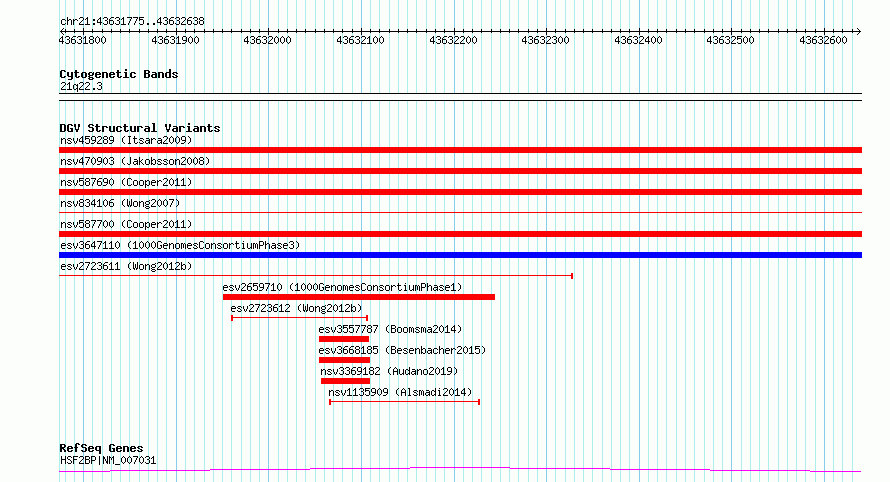Open the DGV Structural Variants track title
Viewport: 890px width, 482px height.
pyautogui.click(x=140, y=128)
